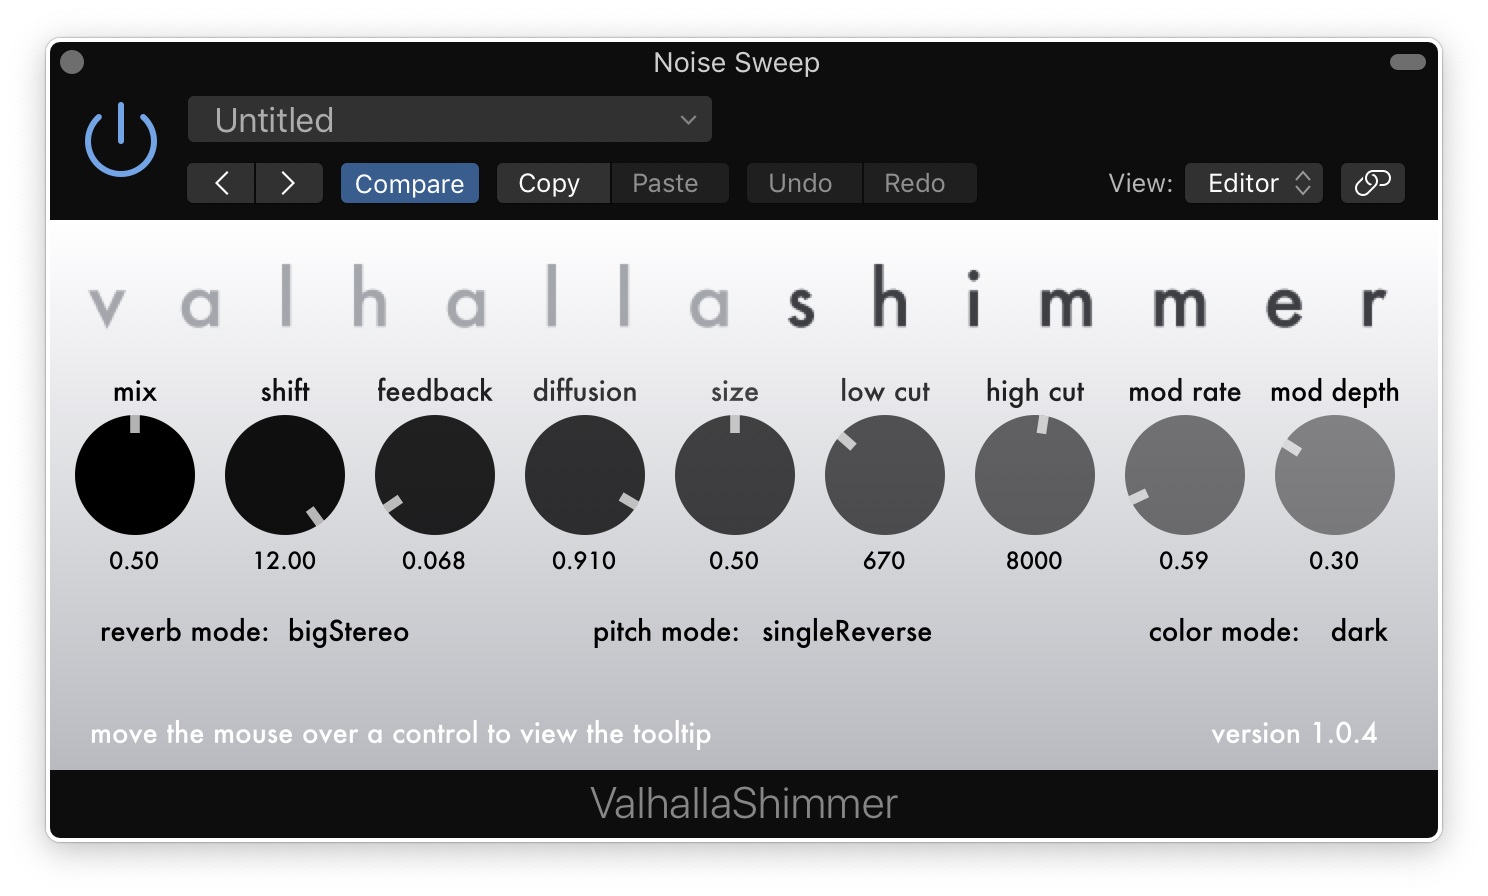Click the mod rate value 0.59
The height and width of the screenshot is (896, 1488).
pyautogui.click(x=1184, y=560)
